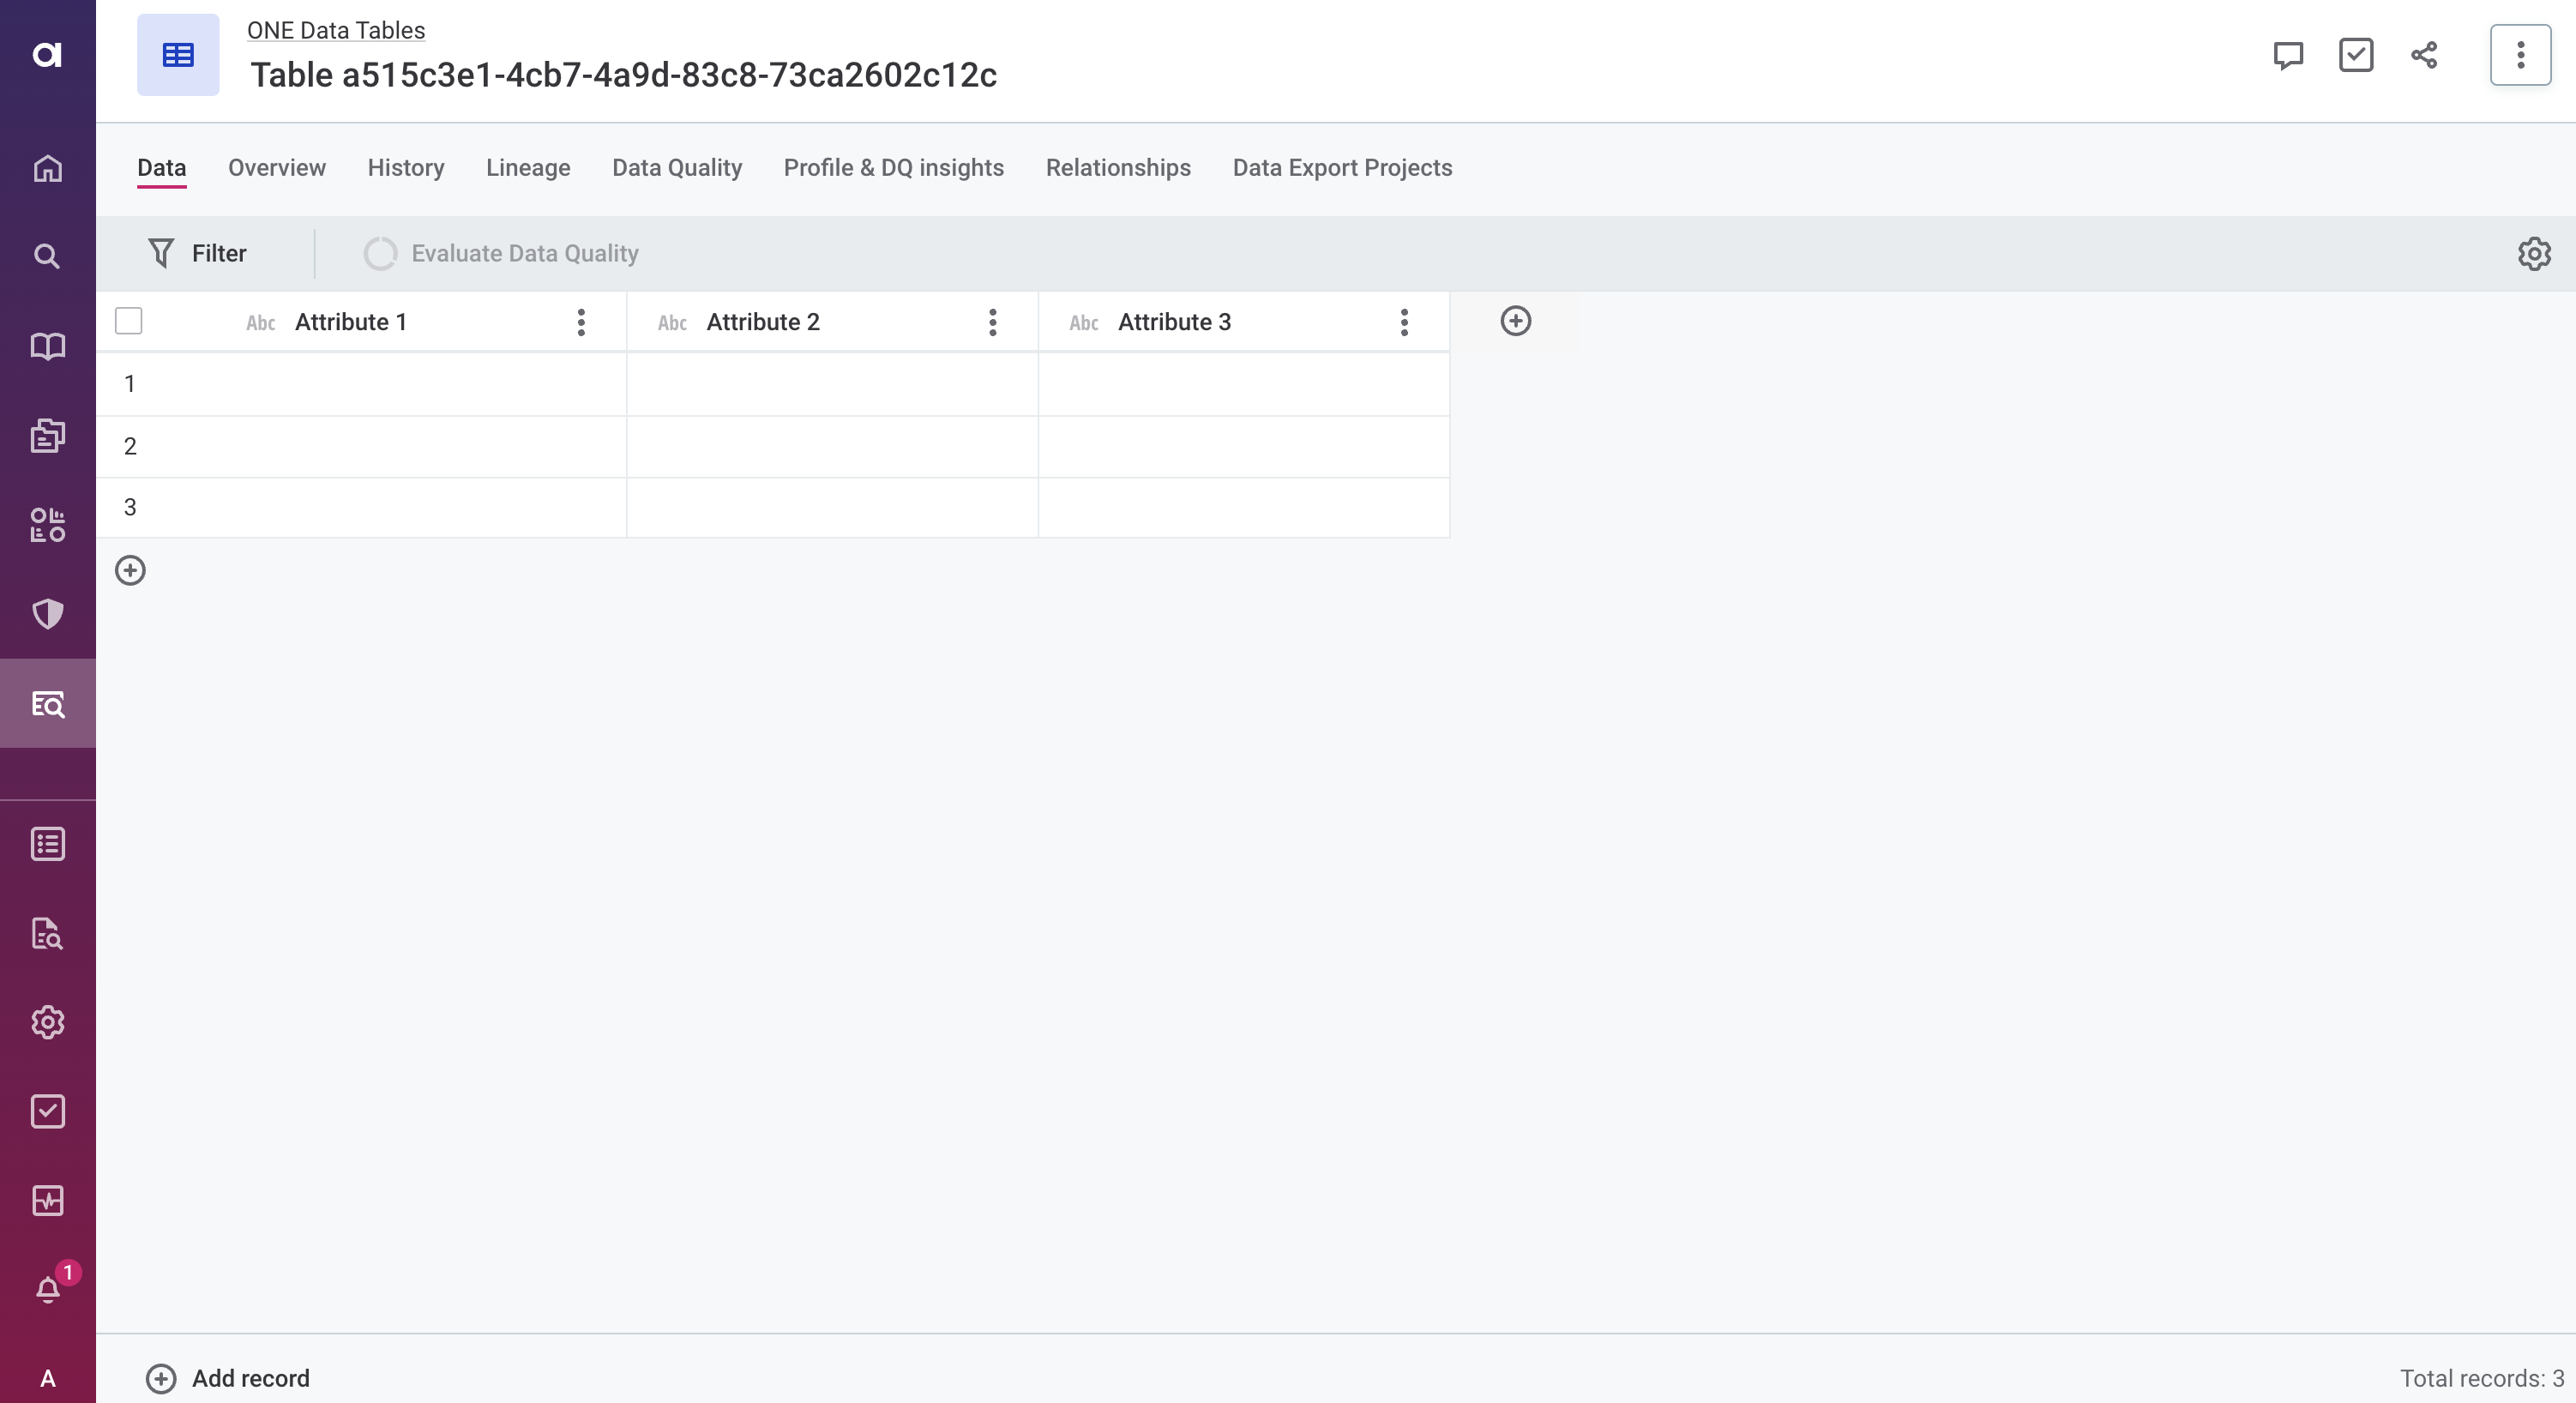Image resolution: width=2576 pixels, height=1403 pixels.
Task: Switch to the Lineage tab
Action: [x=527, y=168]
